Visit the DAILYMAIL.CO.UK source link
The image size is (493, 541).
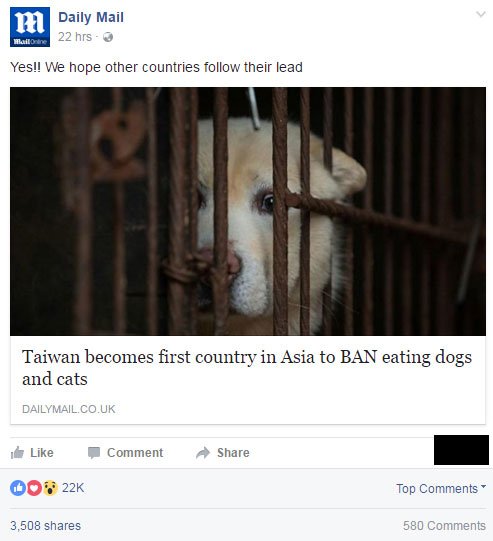pyautogui.click(x=69, y=409)
